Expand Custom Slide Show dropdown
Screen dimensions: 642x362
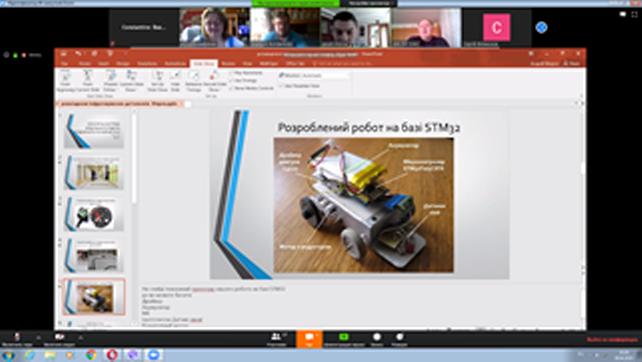[x=131, y=81]
